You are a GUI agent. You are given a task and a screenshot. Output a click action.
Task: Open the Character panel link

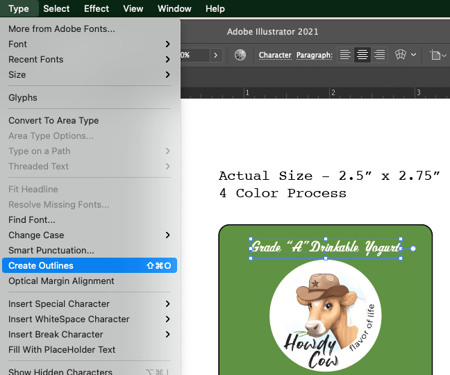coord(275,55)
